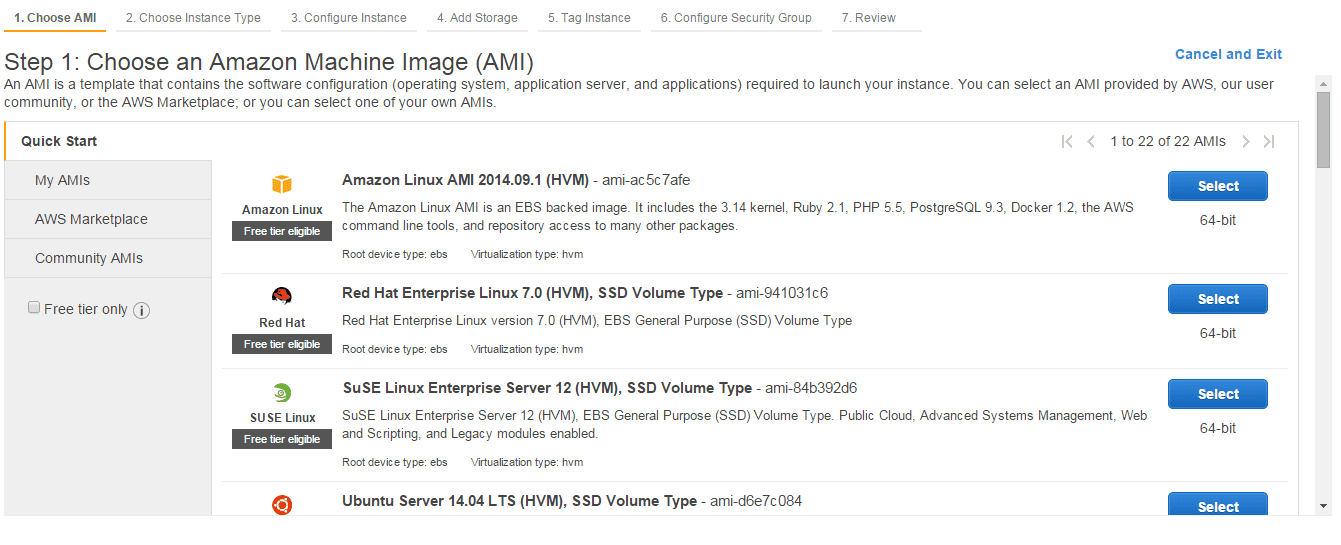Show Community AMIs list

89,258
